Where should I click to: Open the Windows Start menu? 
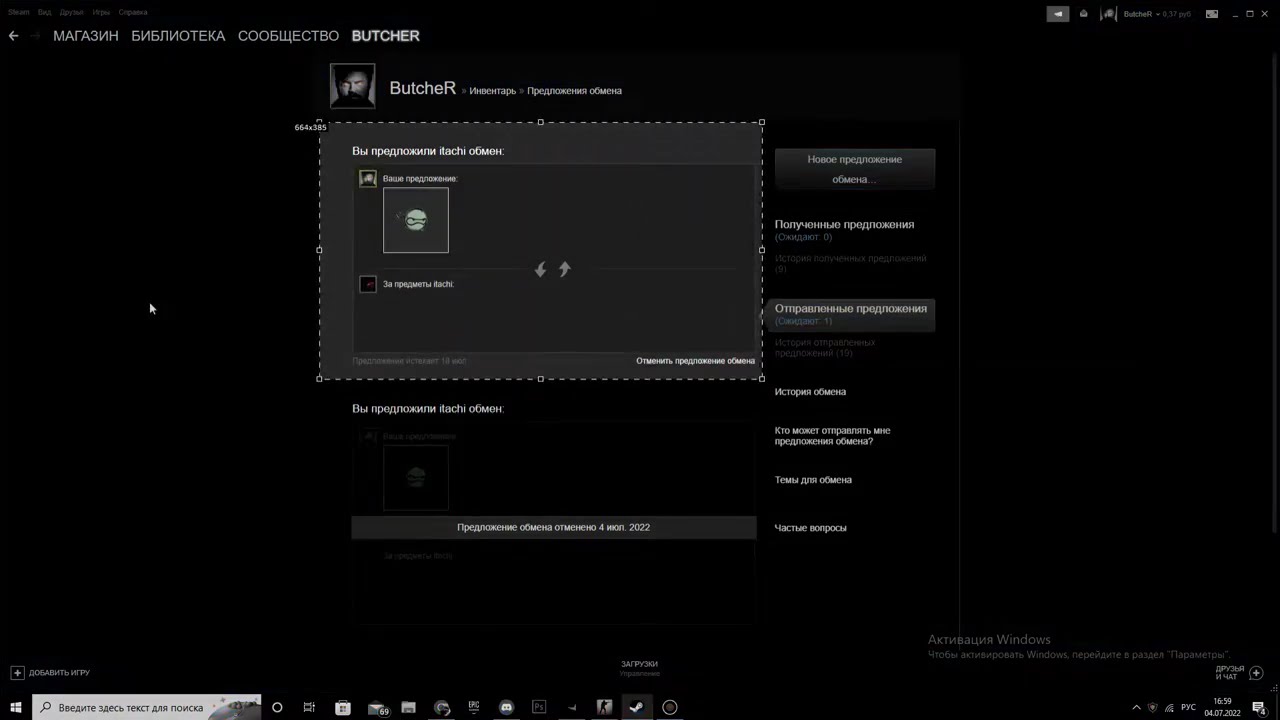click(x=16, y=707)
